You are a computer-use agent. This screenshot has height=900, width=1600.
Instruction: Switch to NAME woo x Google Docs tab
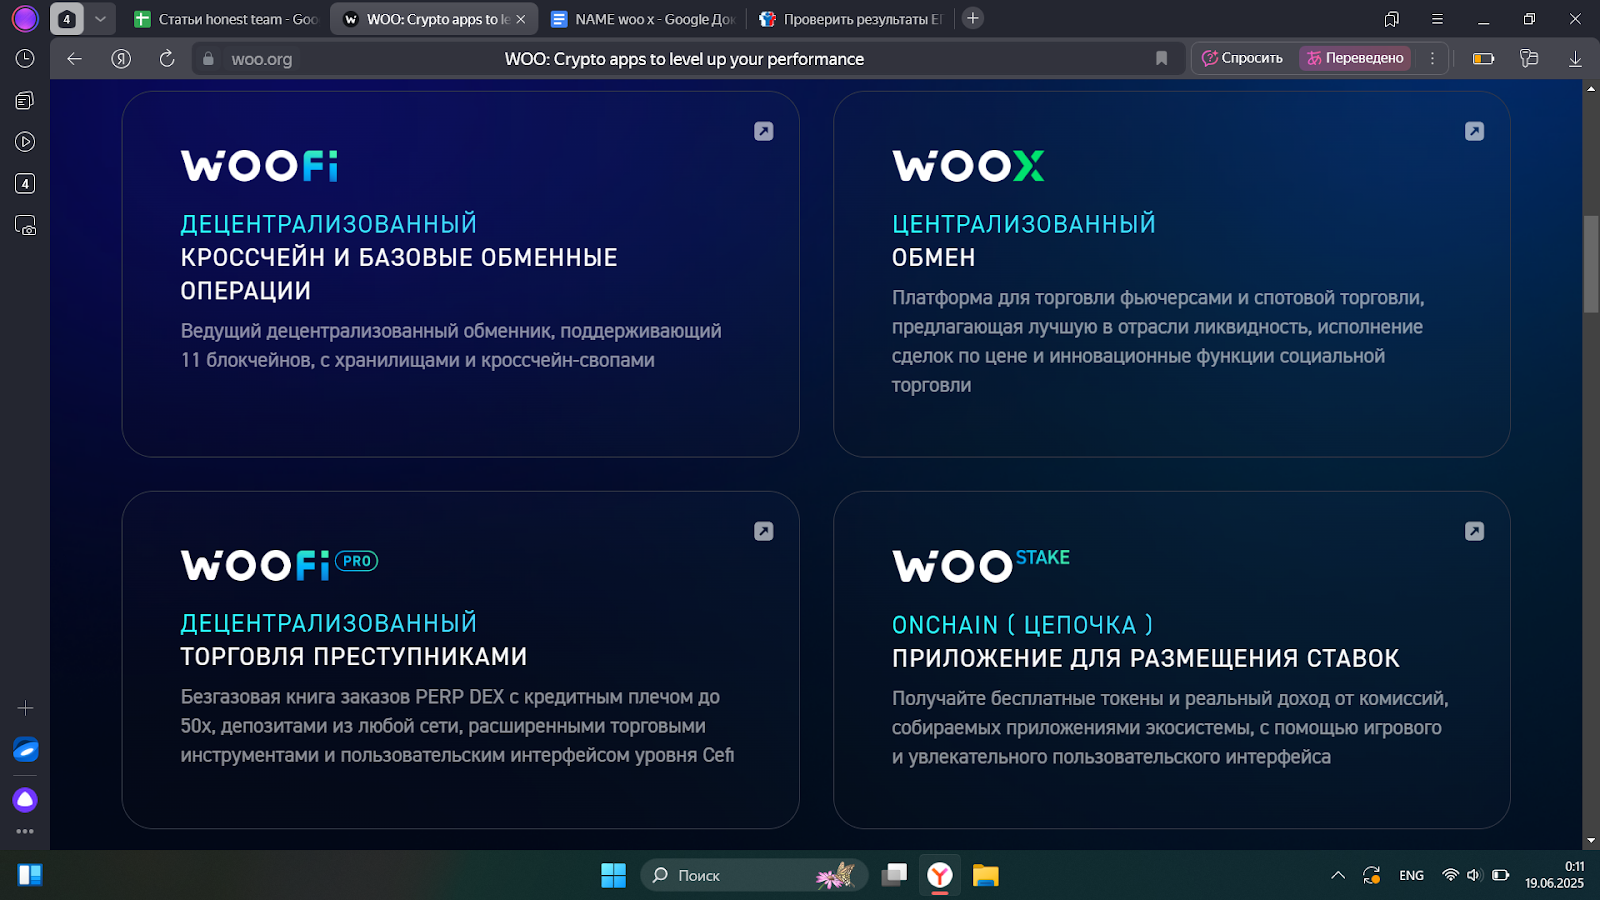(x=644, y=19)
